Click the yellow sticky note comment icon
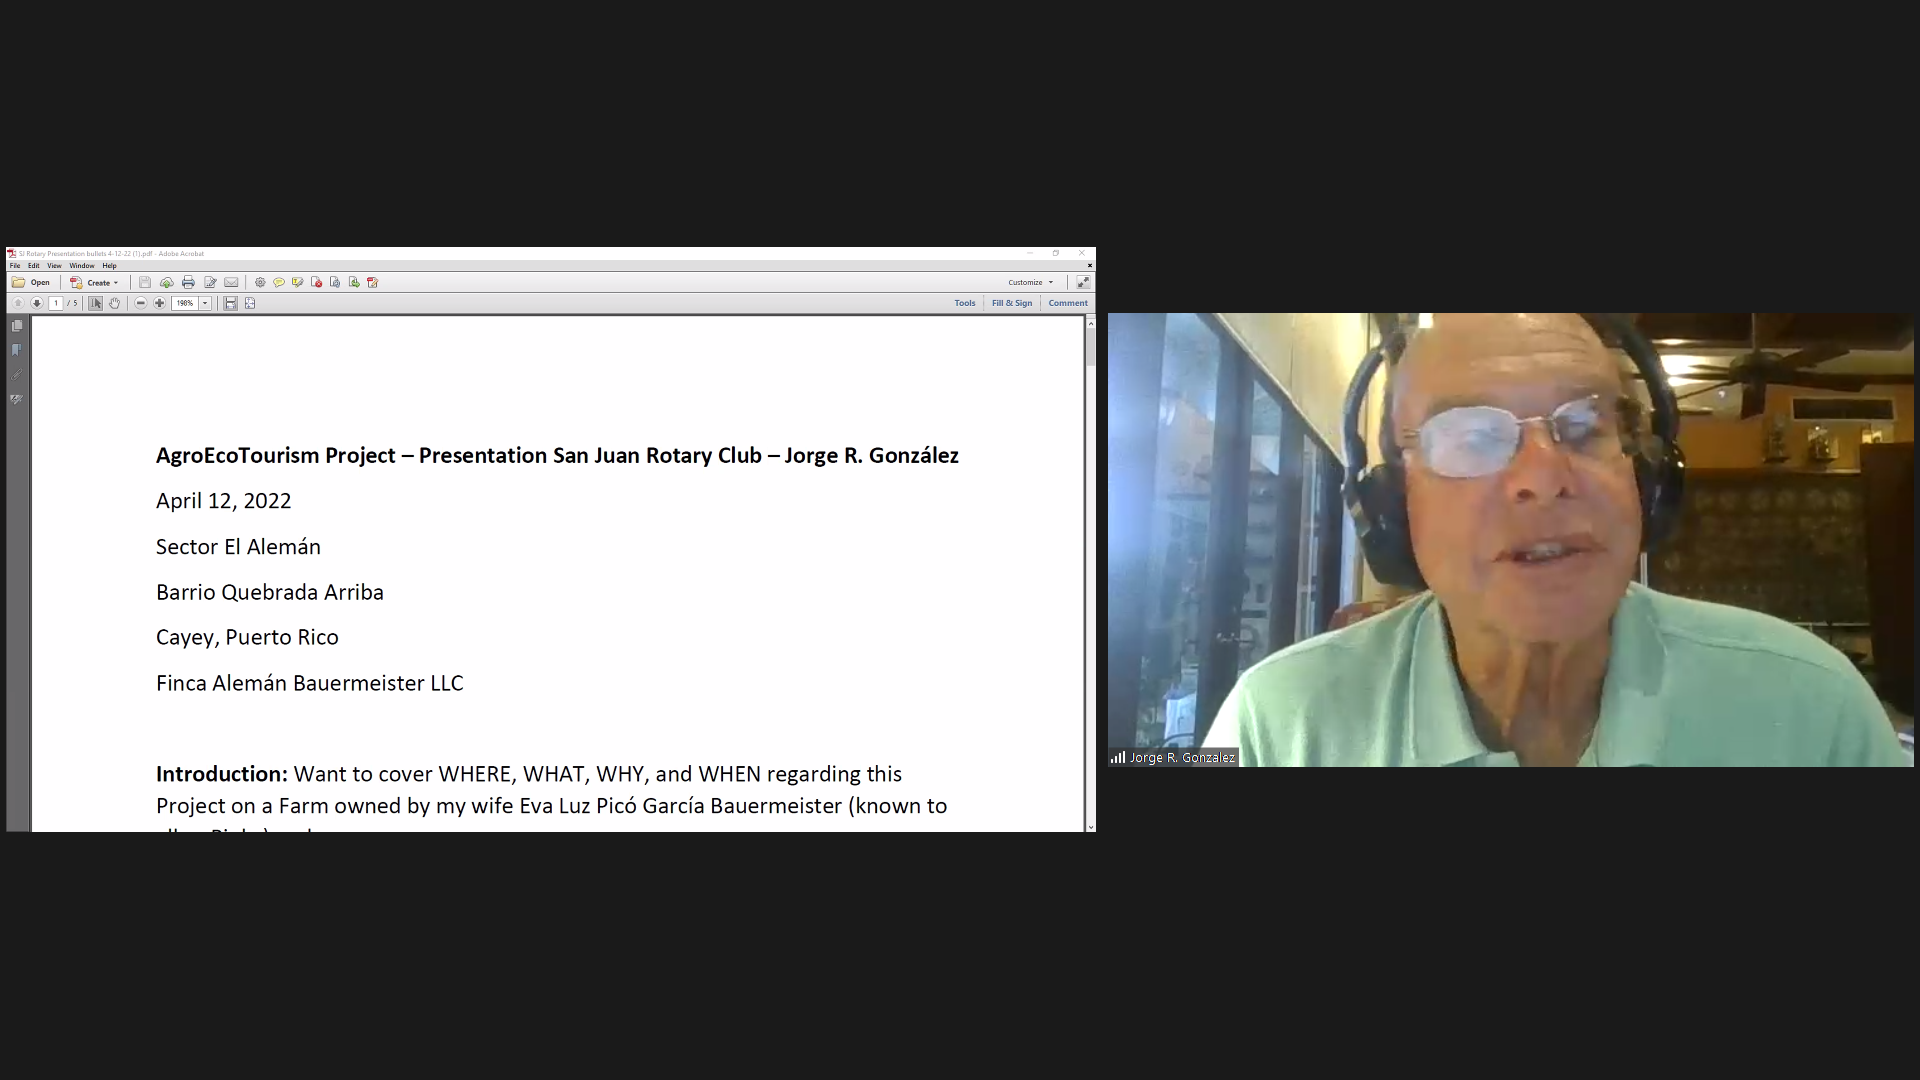Image resolution: width=1920 pixels, height=1080 pixels. pyautogui.click(x=279, y=283)
